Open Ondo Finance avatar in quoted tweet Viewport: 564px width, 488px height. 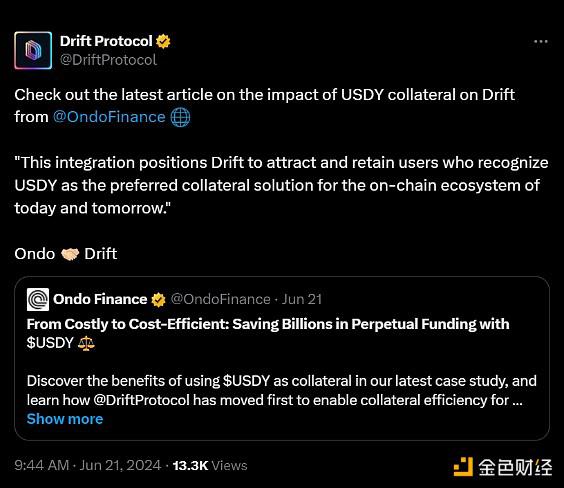38,299
